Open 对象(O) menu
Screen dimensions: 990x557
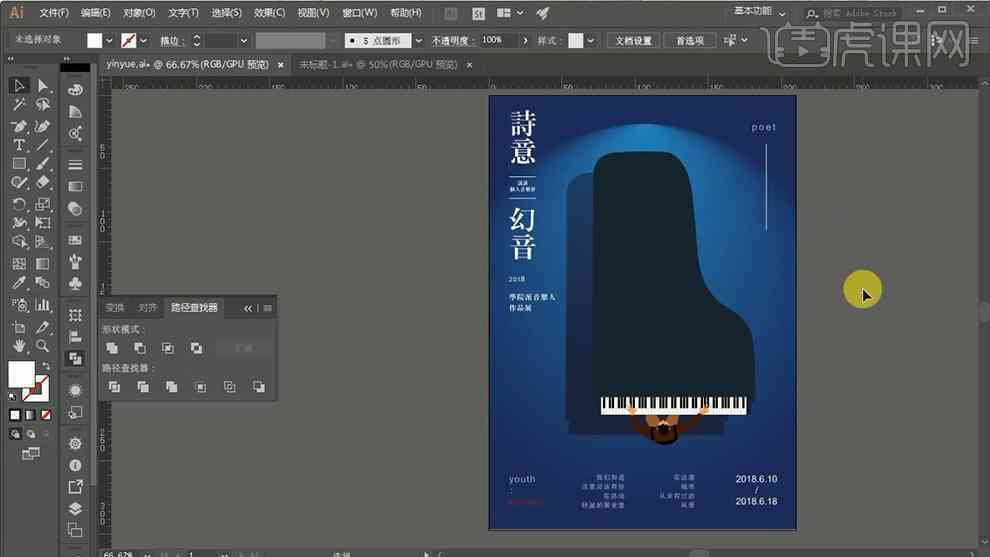click(139, 13)
